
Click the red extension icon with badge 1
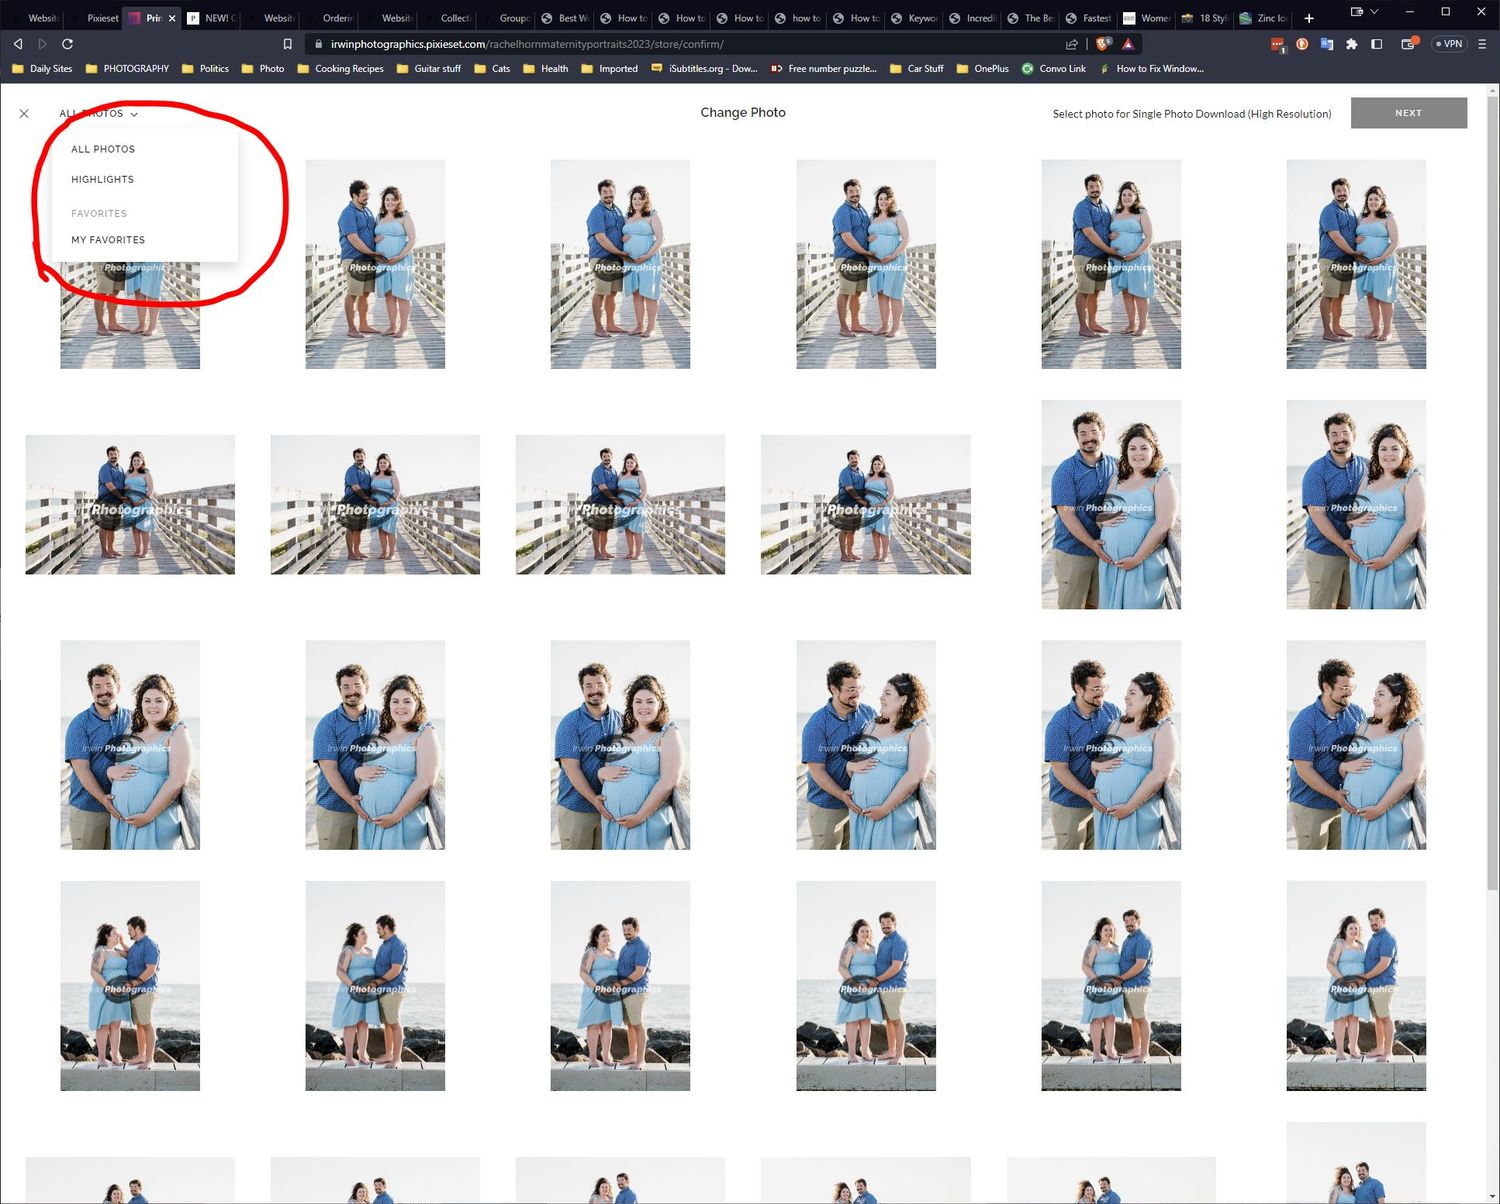1278,44
